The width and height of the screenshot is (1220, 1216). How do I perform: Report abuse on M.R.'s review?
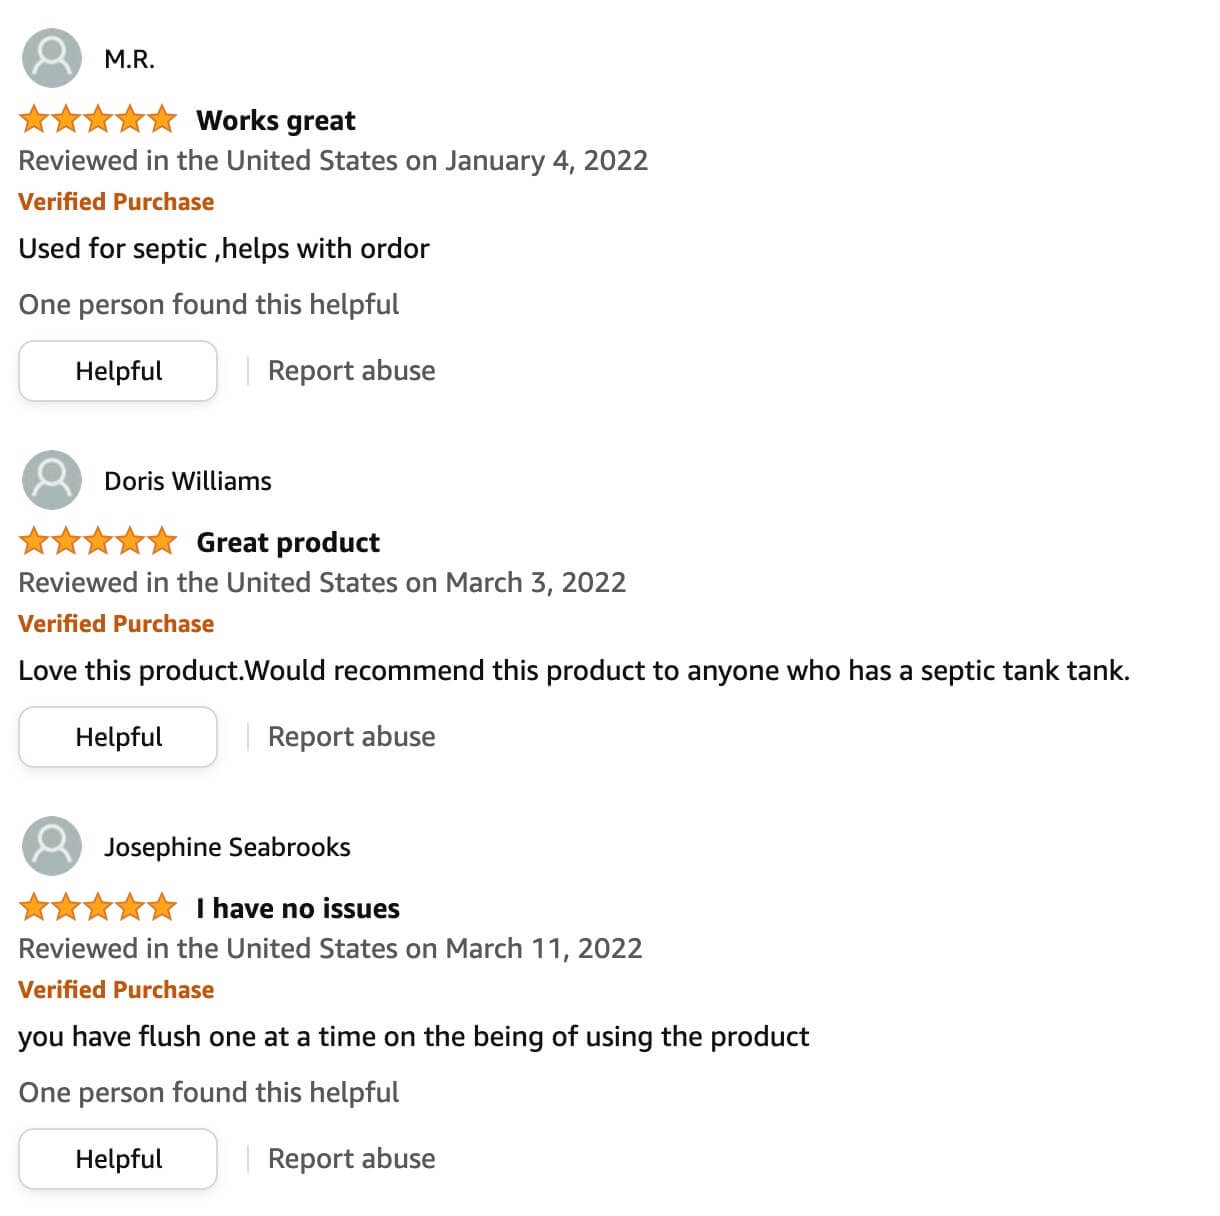(x=351, y=371)
